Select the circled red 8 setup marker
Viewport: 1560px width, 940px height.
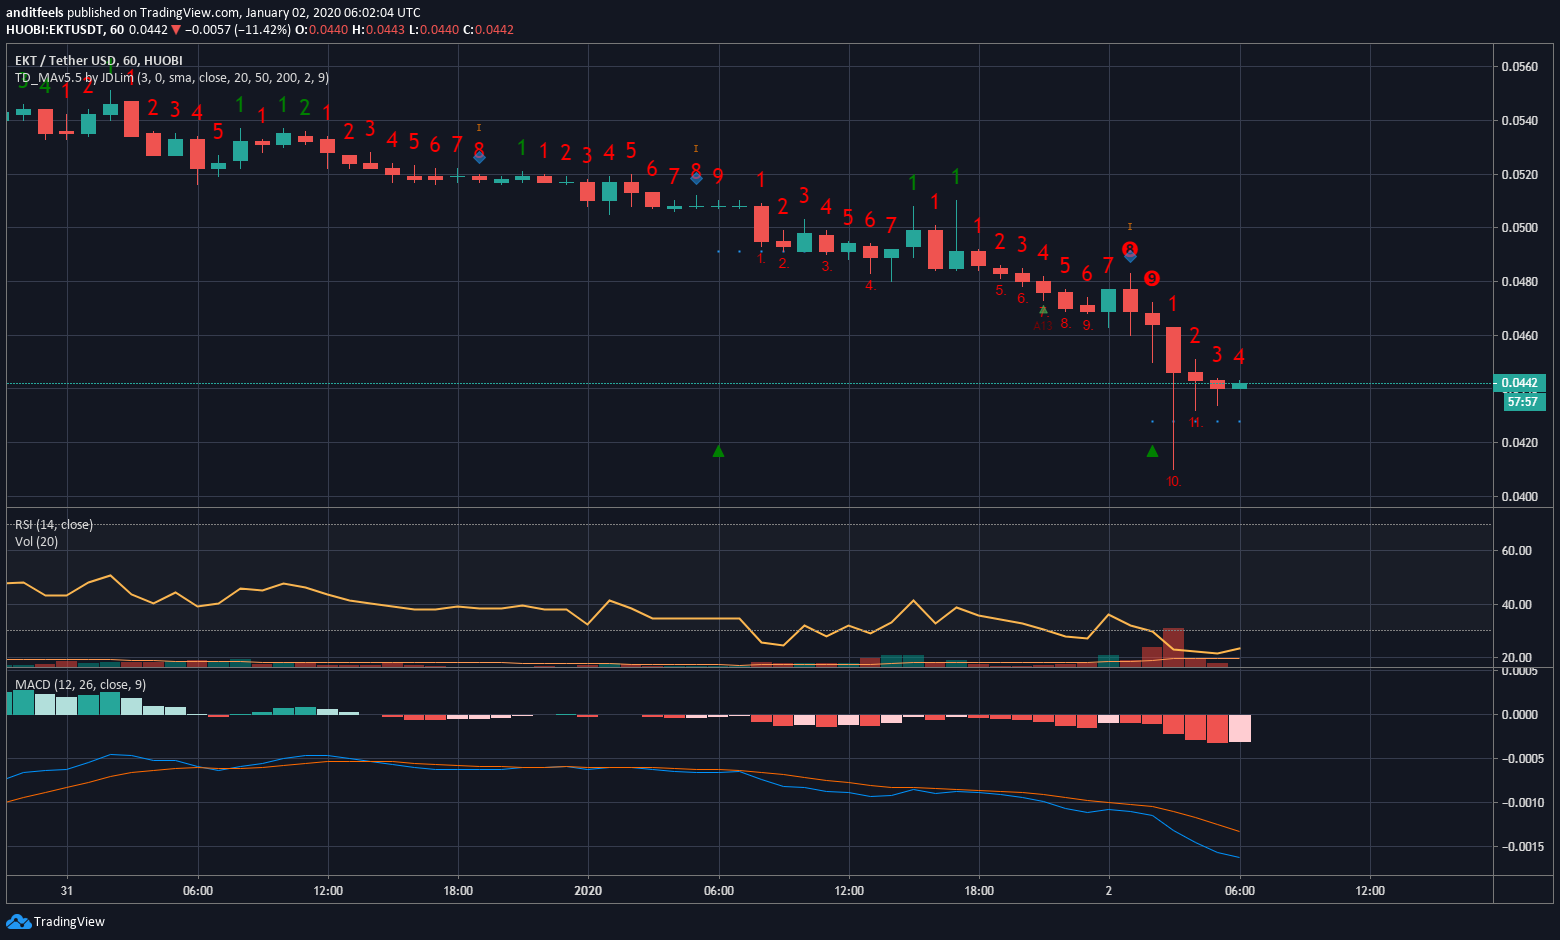click(x=1130, y=249)
